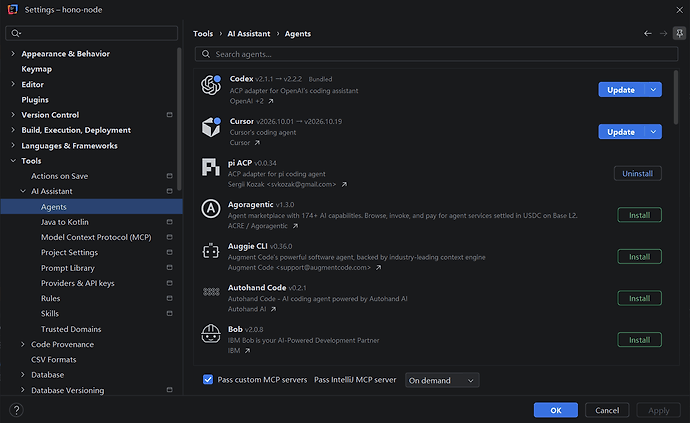Click the Codex OpenAI agent logo
Image resolution: width=690 pixels, height=423 pixels.
tap(211, 85)
